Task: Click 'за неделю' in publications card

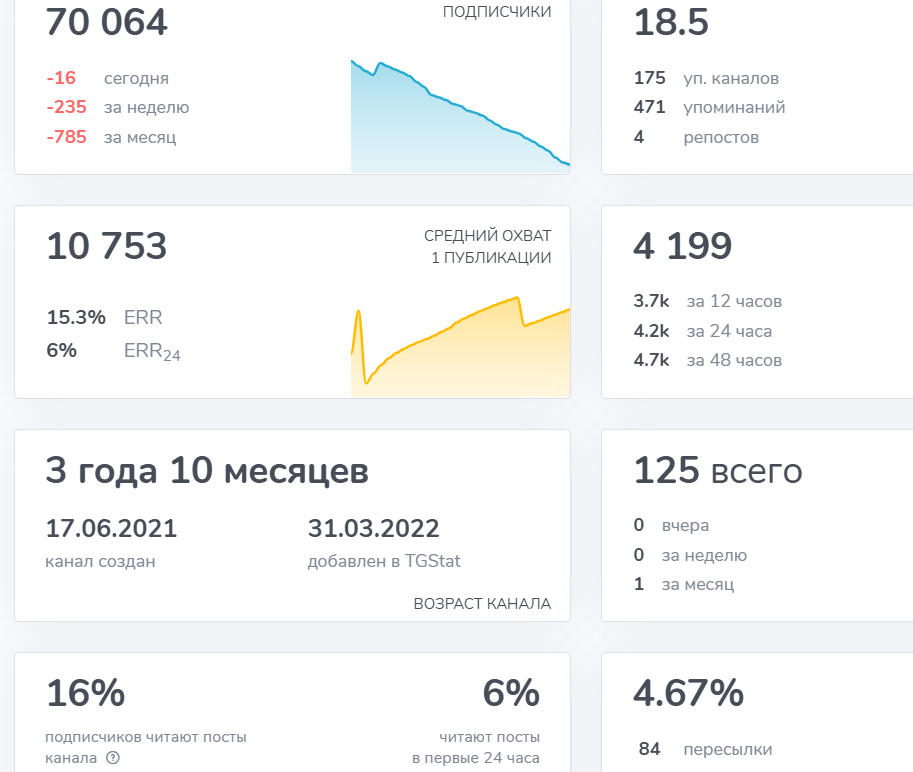Action: [x=704, y=555]
